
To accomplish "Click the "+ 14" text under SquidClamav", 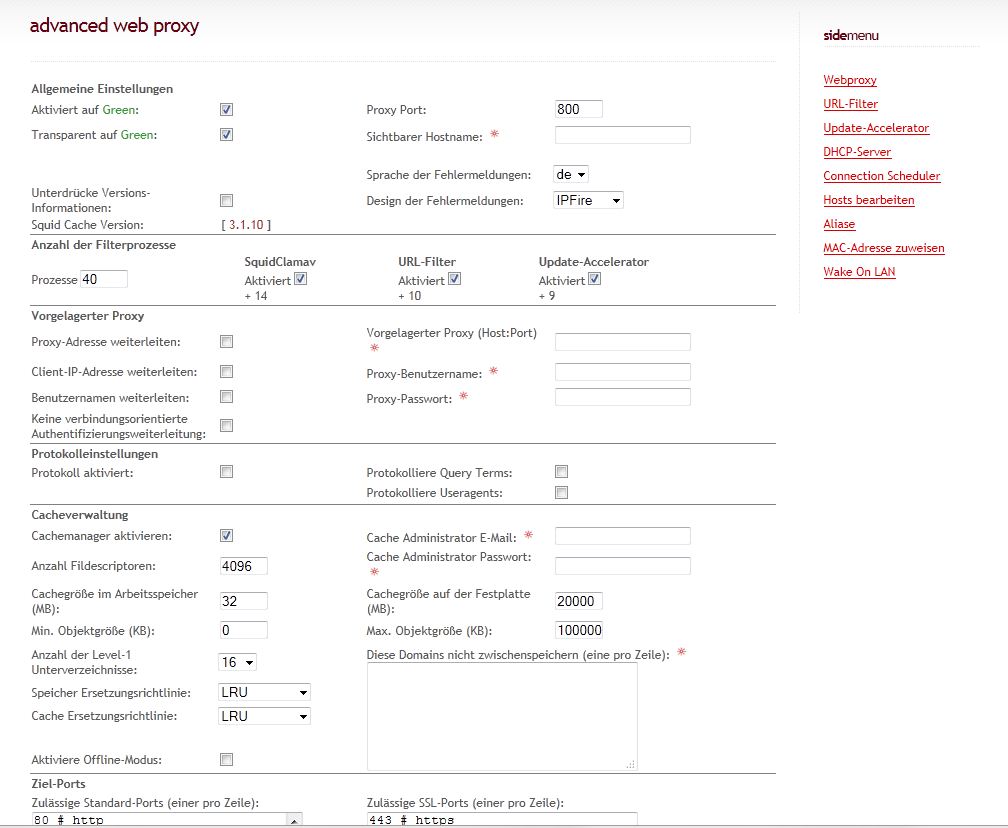I will (x=256, y=296).
